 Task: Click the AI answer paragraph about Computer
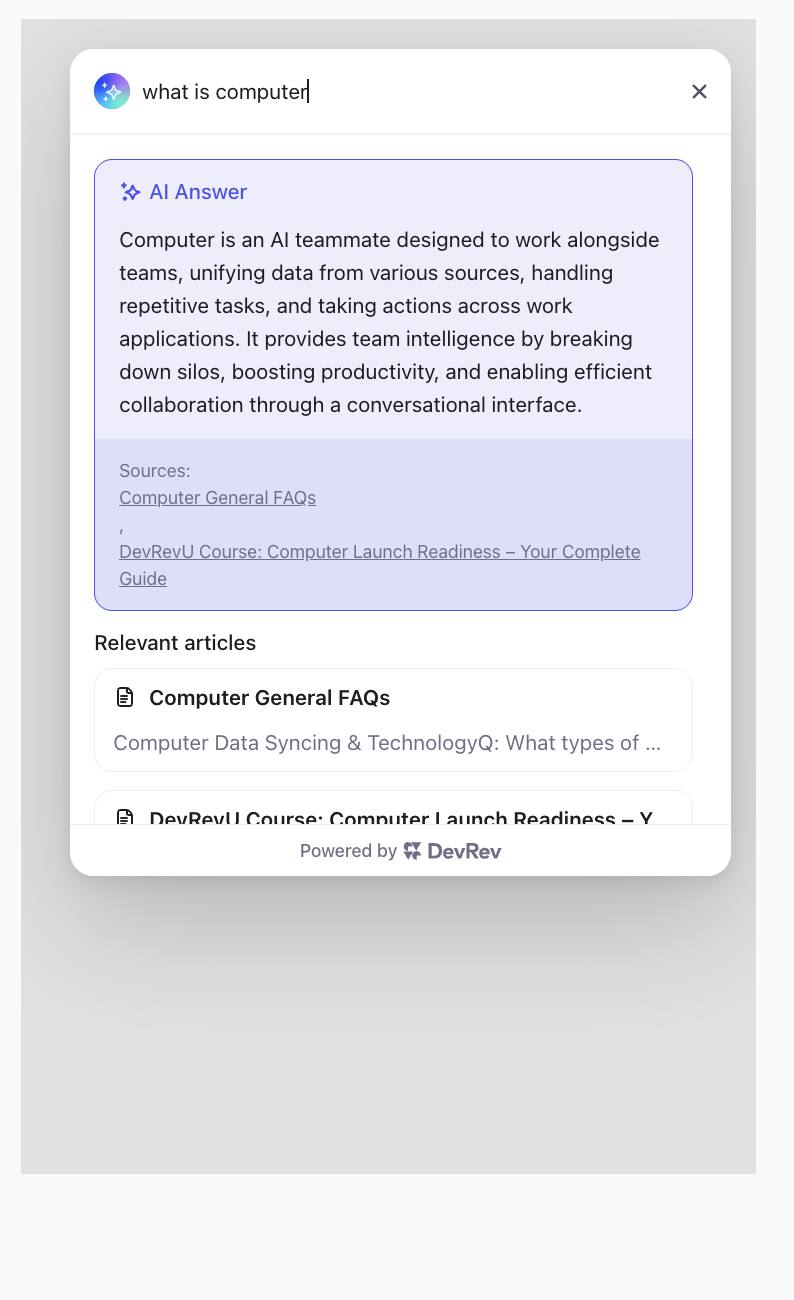tap(390, 322)
